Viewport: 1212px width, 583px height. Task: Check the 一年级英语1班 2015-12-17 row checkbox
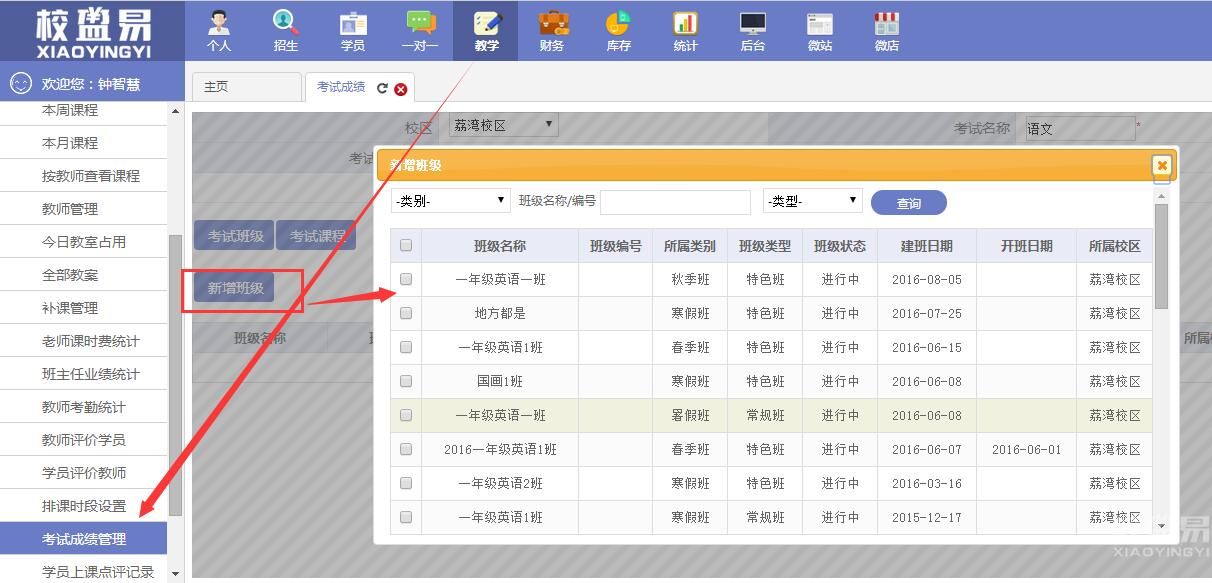[406, 517]
